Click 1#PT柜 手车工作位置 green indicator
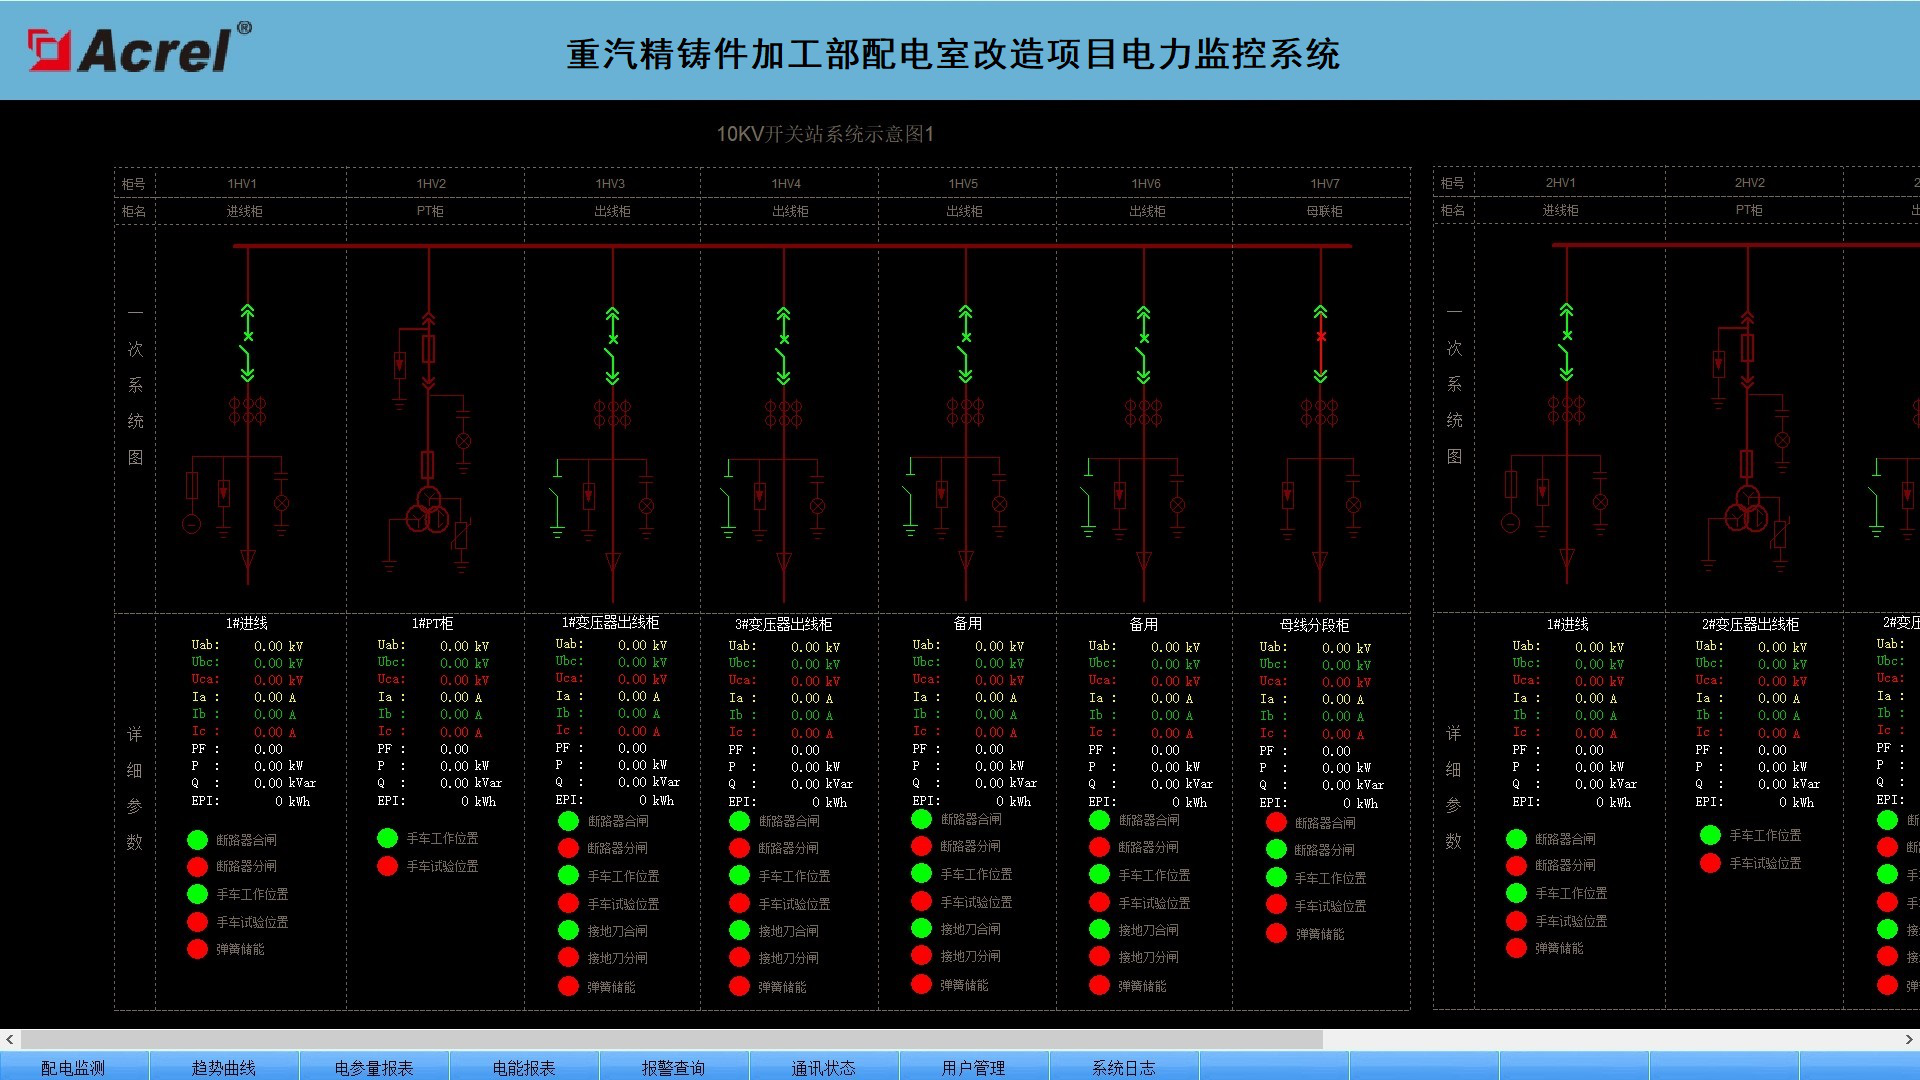The width and height of the screenshot is (1920, 1080). coord(387,838)
